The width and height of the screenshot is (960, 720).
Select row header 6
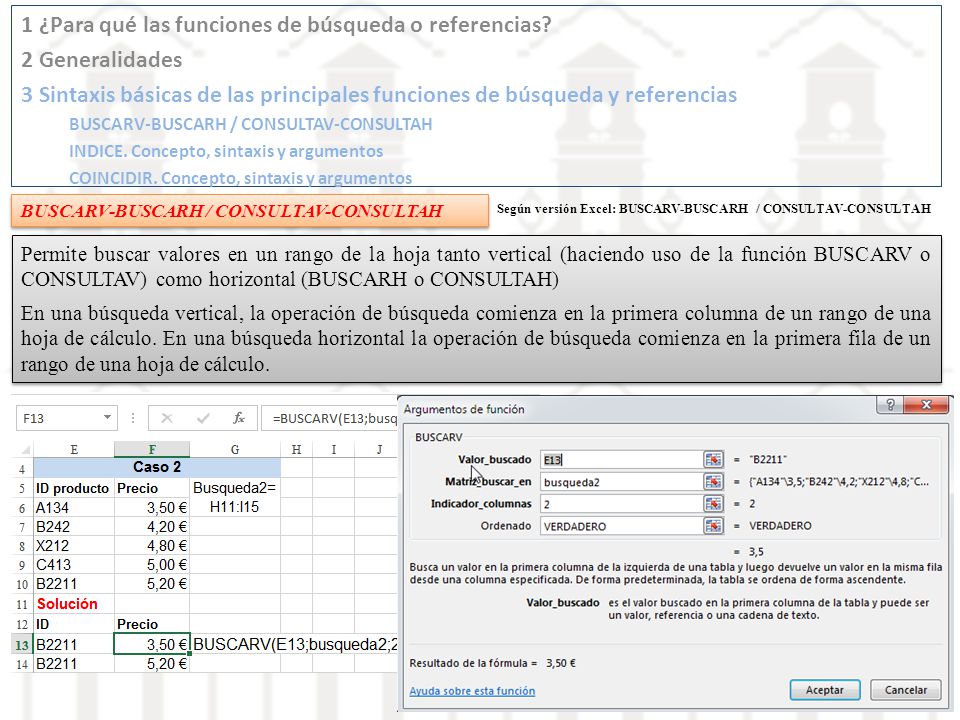pyautogui.click(x=22, y=508)
